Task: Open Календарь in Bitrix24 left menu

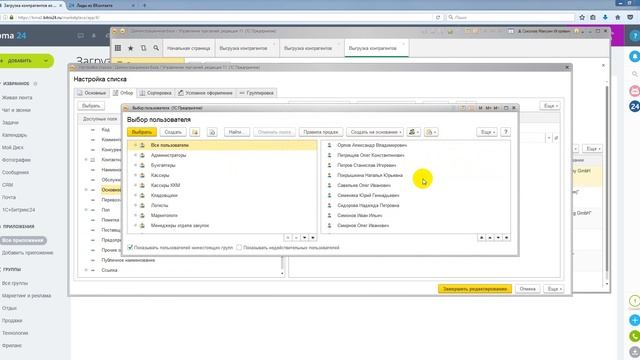Action: 14,135
